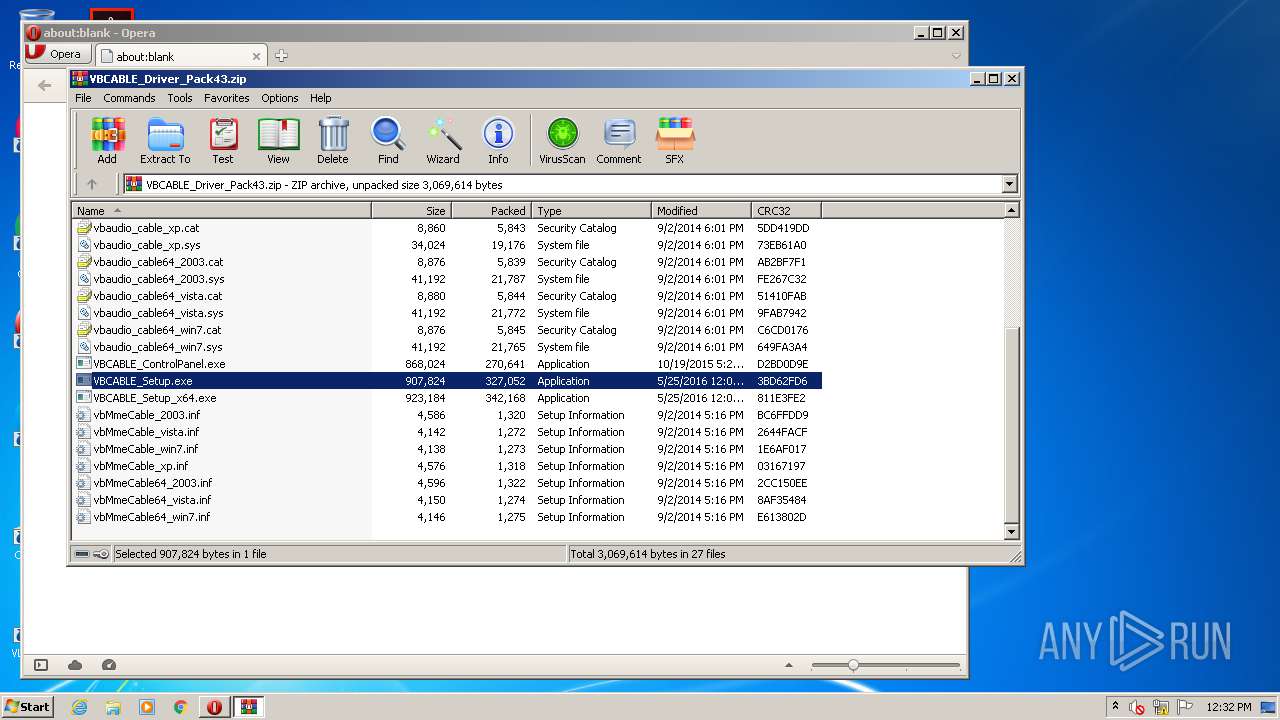The height and width of the screenshot is (720, 1280).
Task: Run VirusScan from the toolbar
Action: click(x=562, y=141)
